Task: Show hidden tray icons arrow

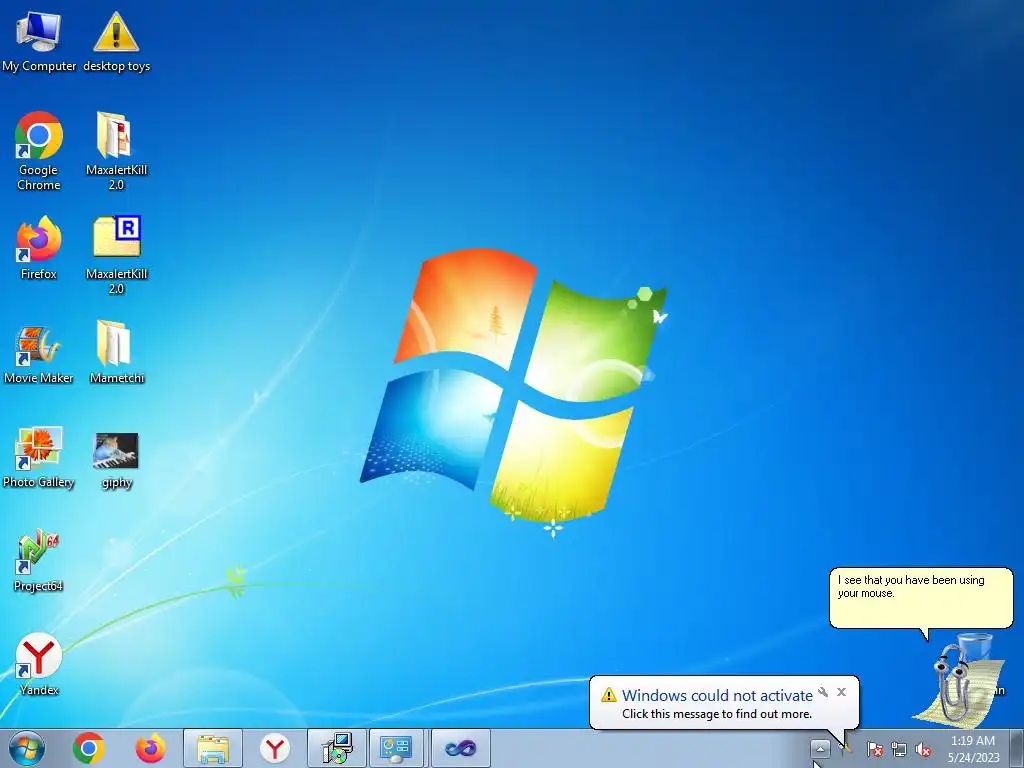Action: click(820, 748)
